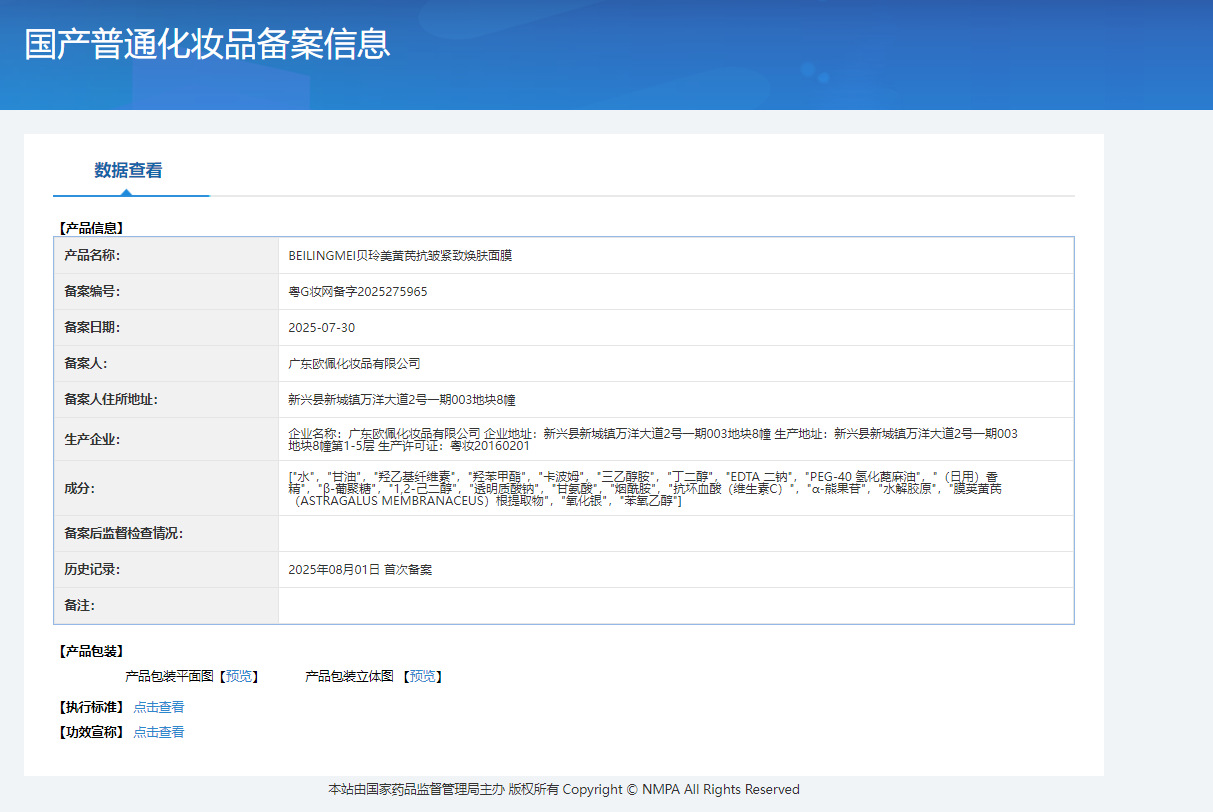Open 点击查看 link for 执行标准
Viewport: 1213px width, 812px height.
click(159, 707)
